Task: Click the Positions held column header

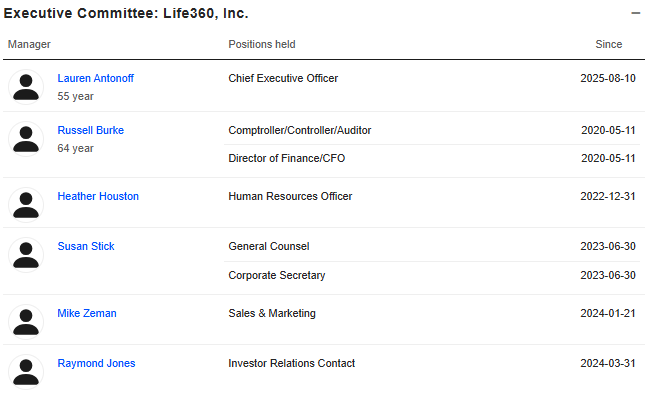Action: point(262,44)
